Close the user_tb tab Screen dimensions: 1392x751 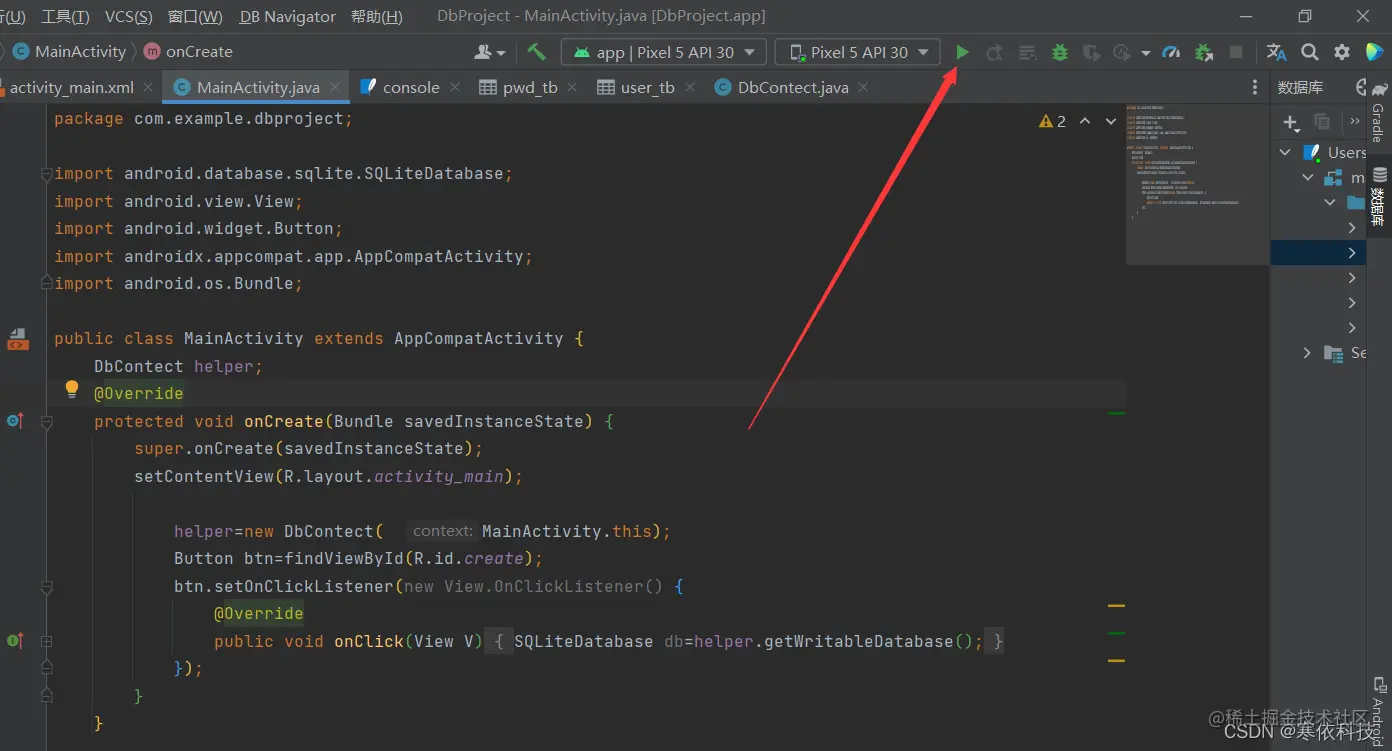point(690,88)
